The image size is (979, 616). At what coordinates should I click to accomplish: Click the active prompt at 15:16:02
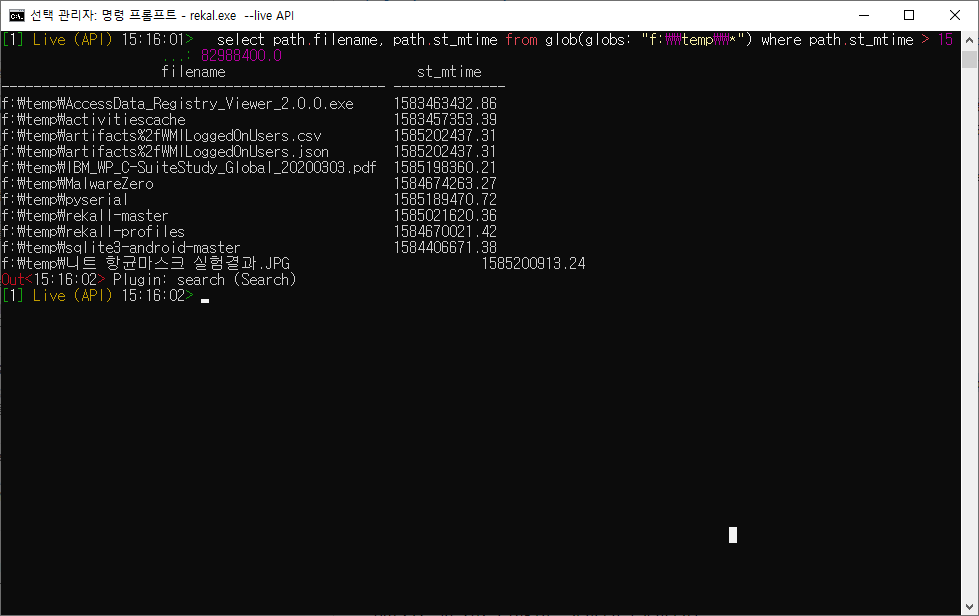[x=97, y=296]
